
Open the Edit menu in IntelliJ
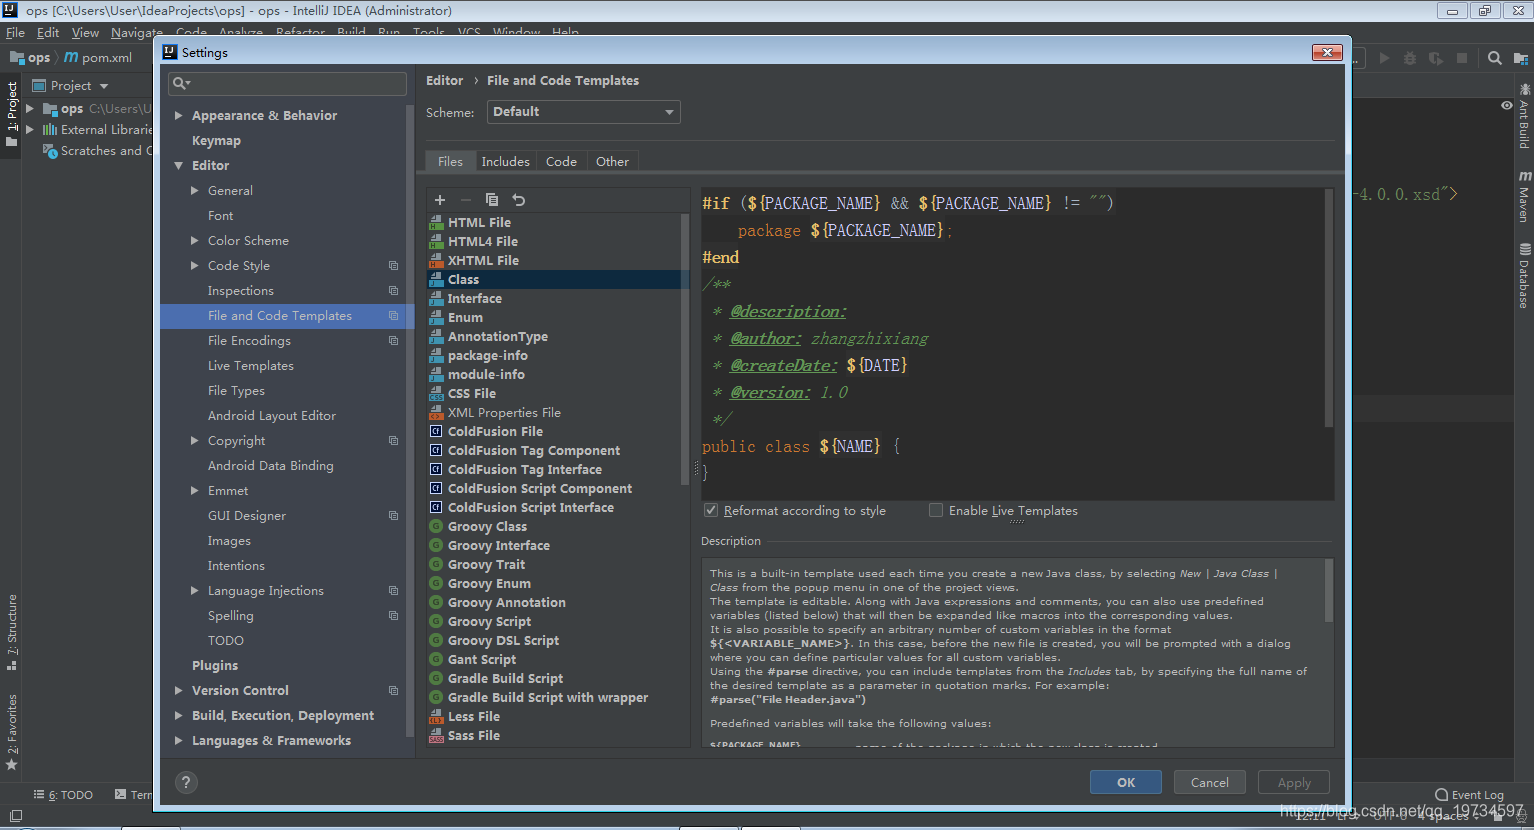(x=48, y=32)
